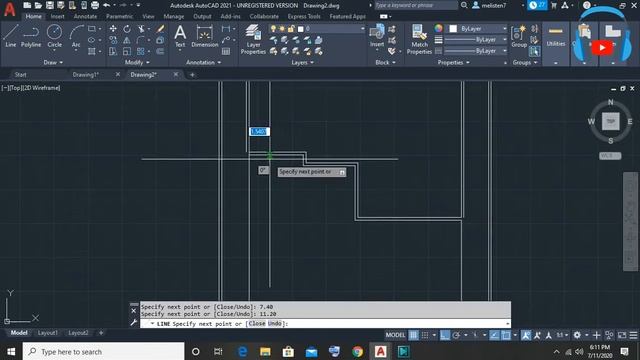Screen dimensions: 640x360
Task: Toggle snap mode in status bar
Action: click(425, 335)
